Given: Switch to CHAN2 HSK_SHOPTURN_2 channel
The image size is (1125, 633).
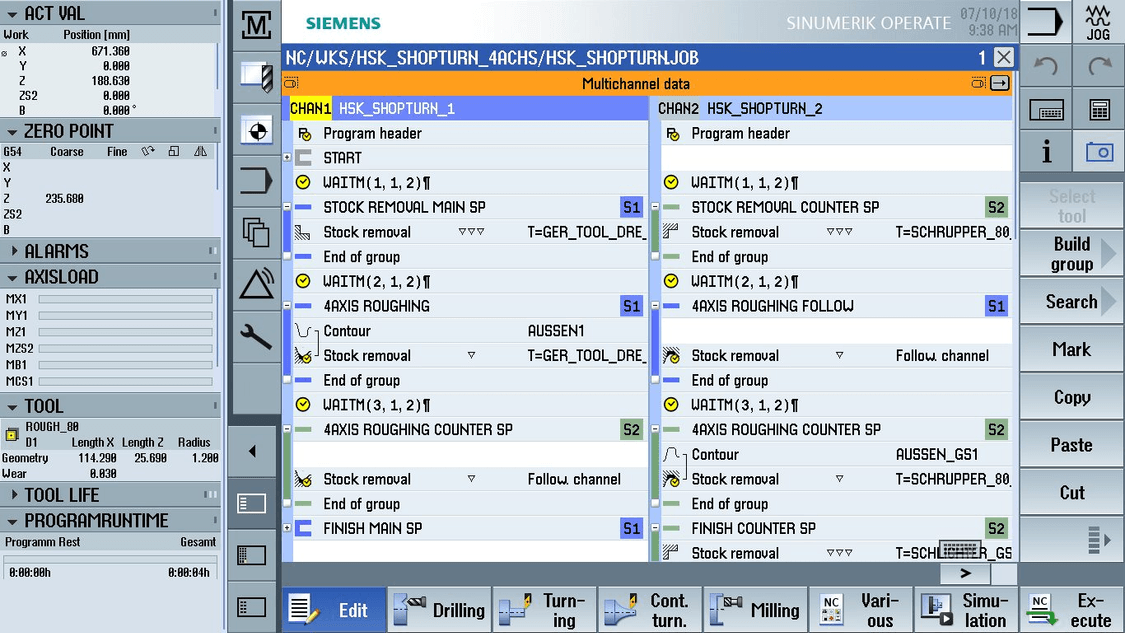Looking at the screenshot, I should 834,108.
